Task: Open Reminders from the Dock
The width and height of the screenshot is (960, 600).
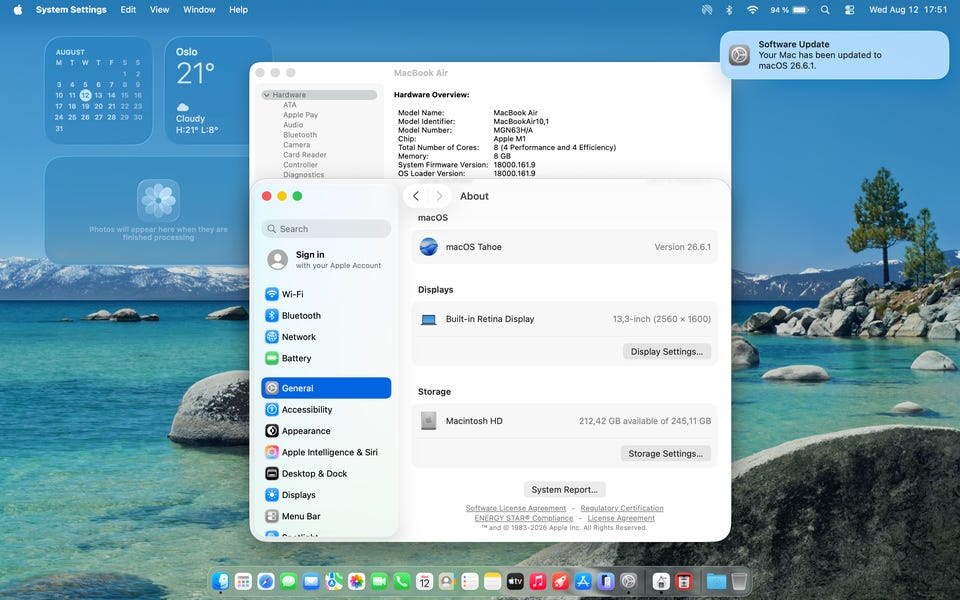Action: pyautogui.click(x=470, y=581)
